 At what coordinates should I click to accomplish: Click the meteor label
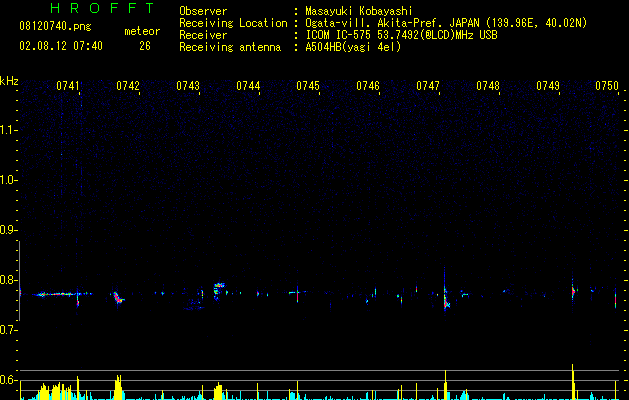142,31
